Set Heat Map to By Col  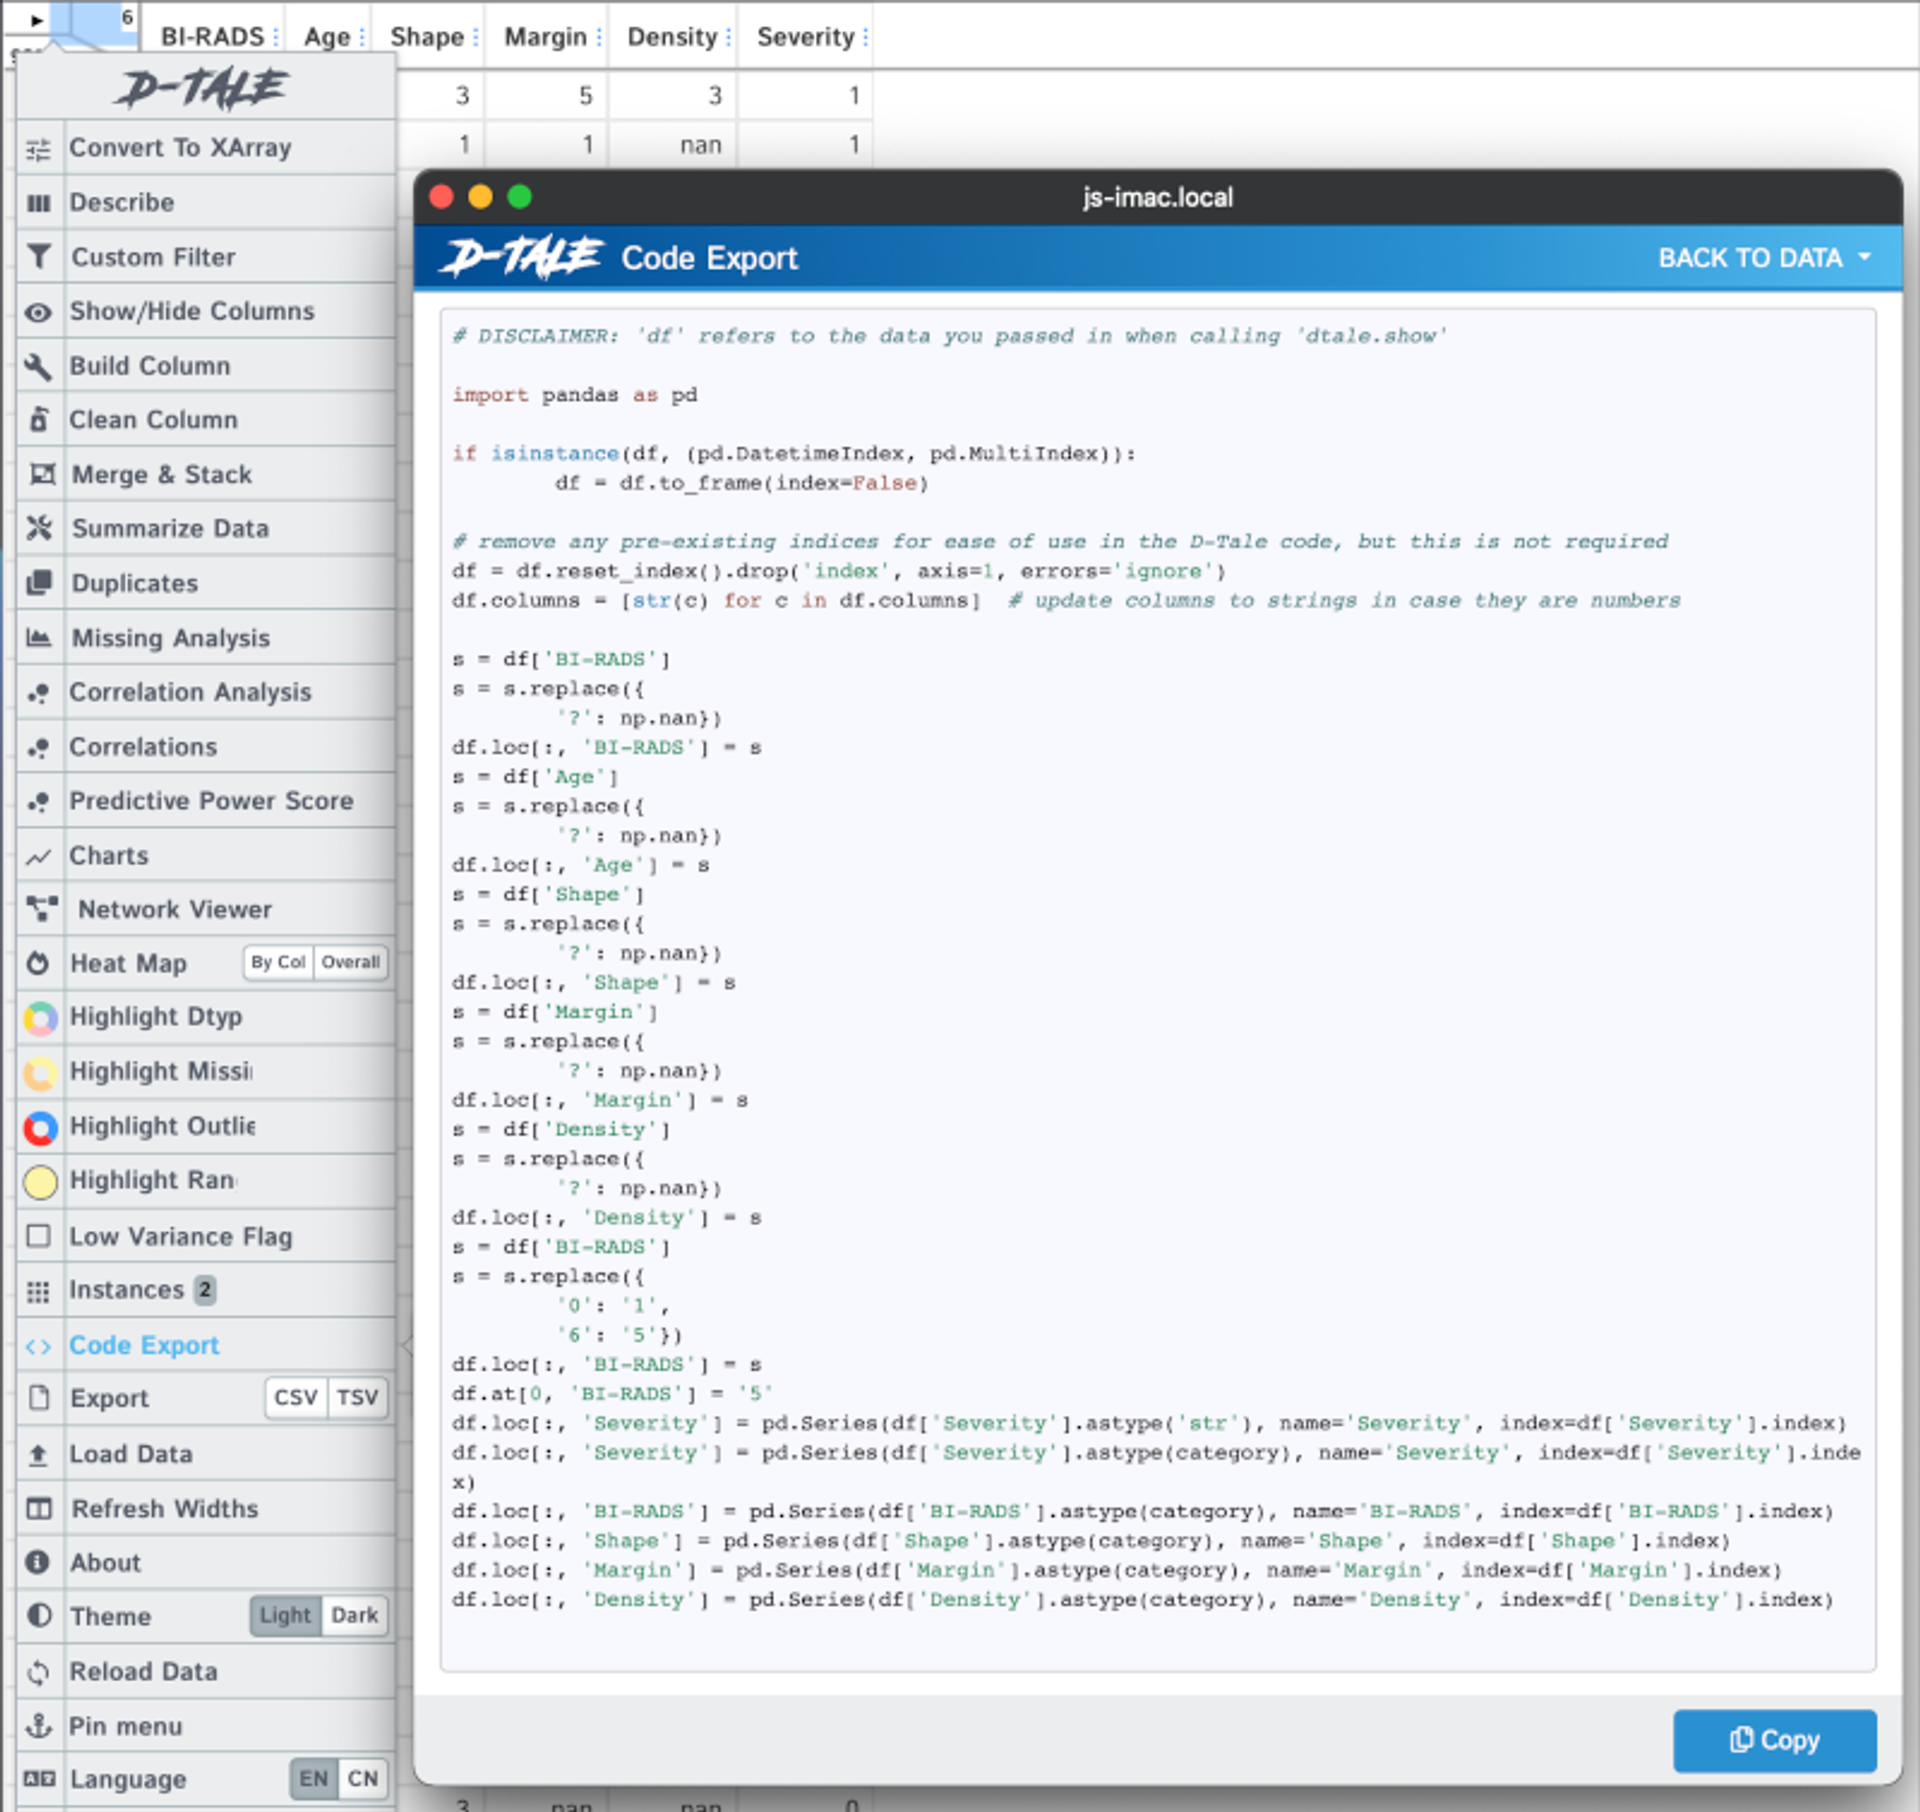tap(278, 962)
